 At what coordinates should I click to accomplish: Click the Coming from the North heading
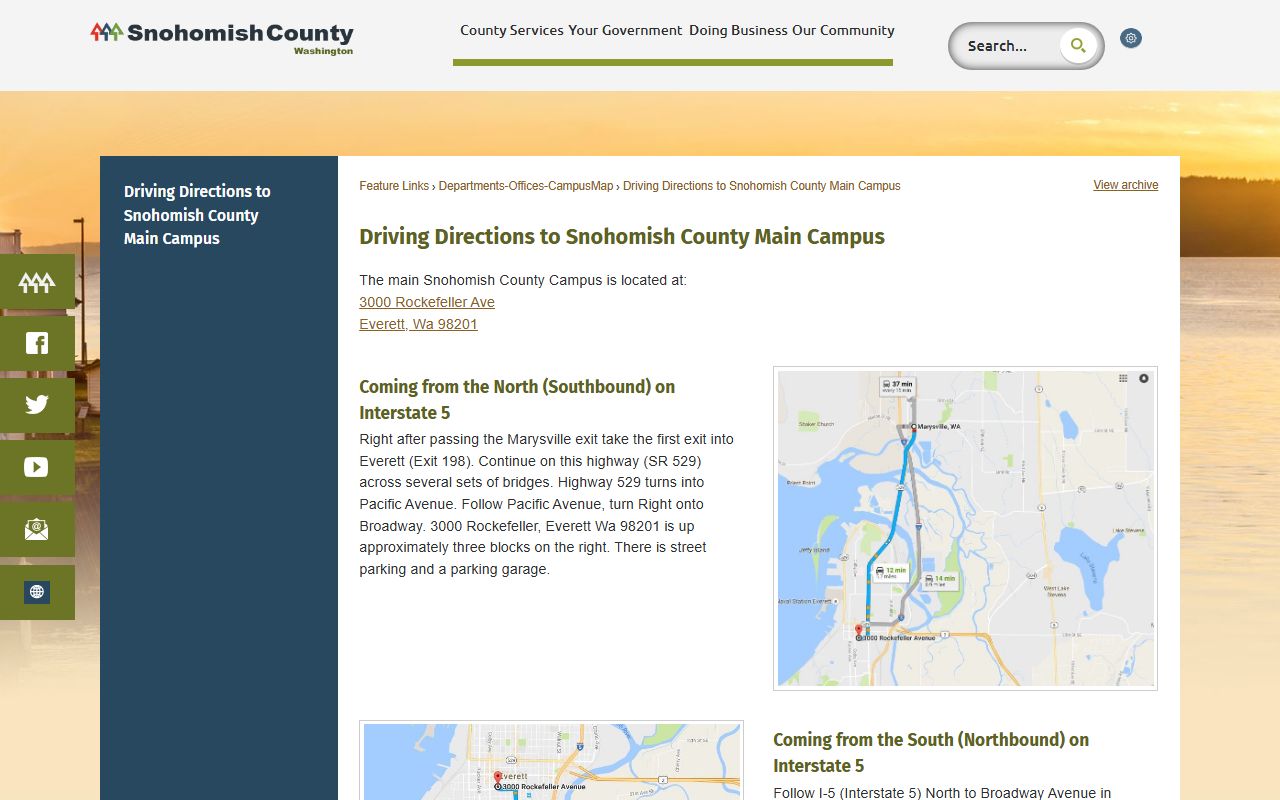[x=517, y=400]
